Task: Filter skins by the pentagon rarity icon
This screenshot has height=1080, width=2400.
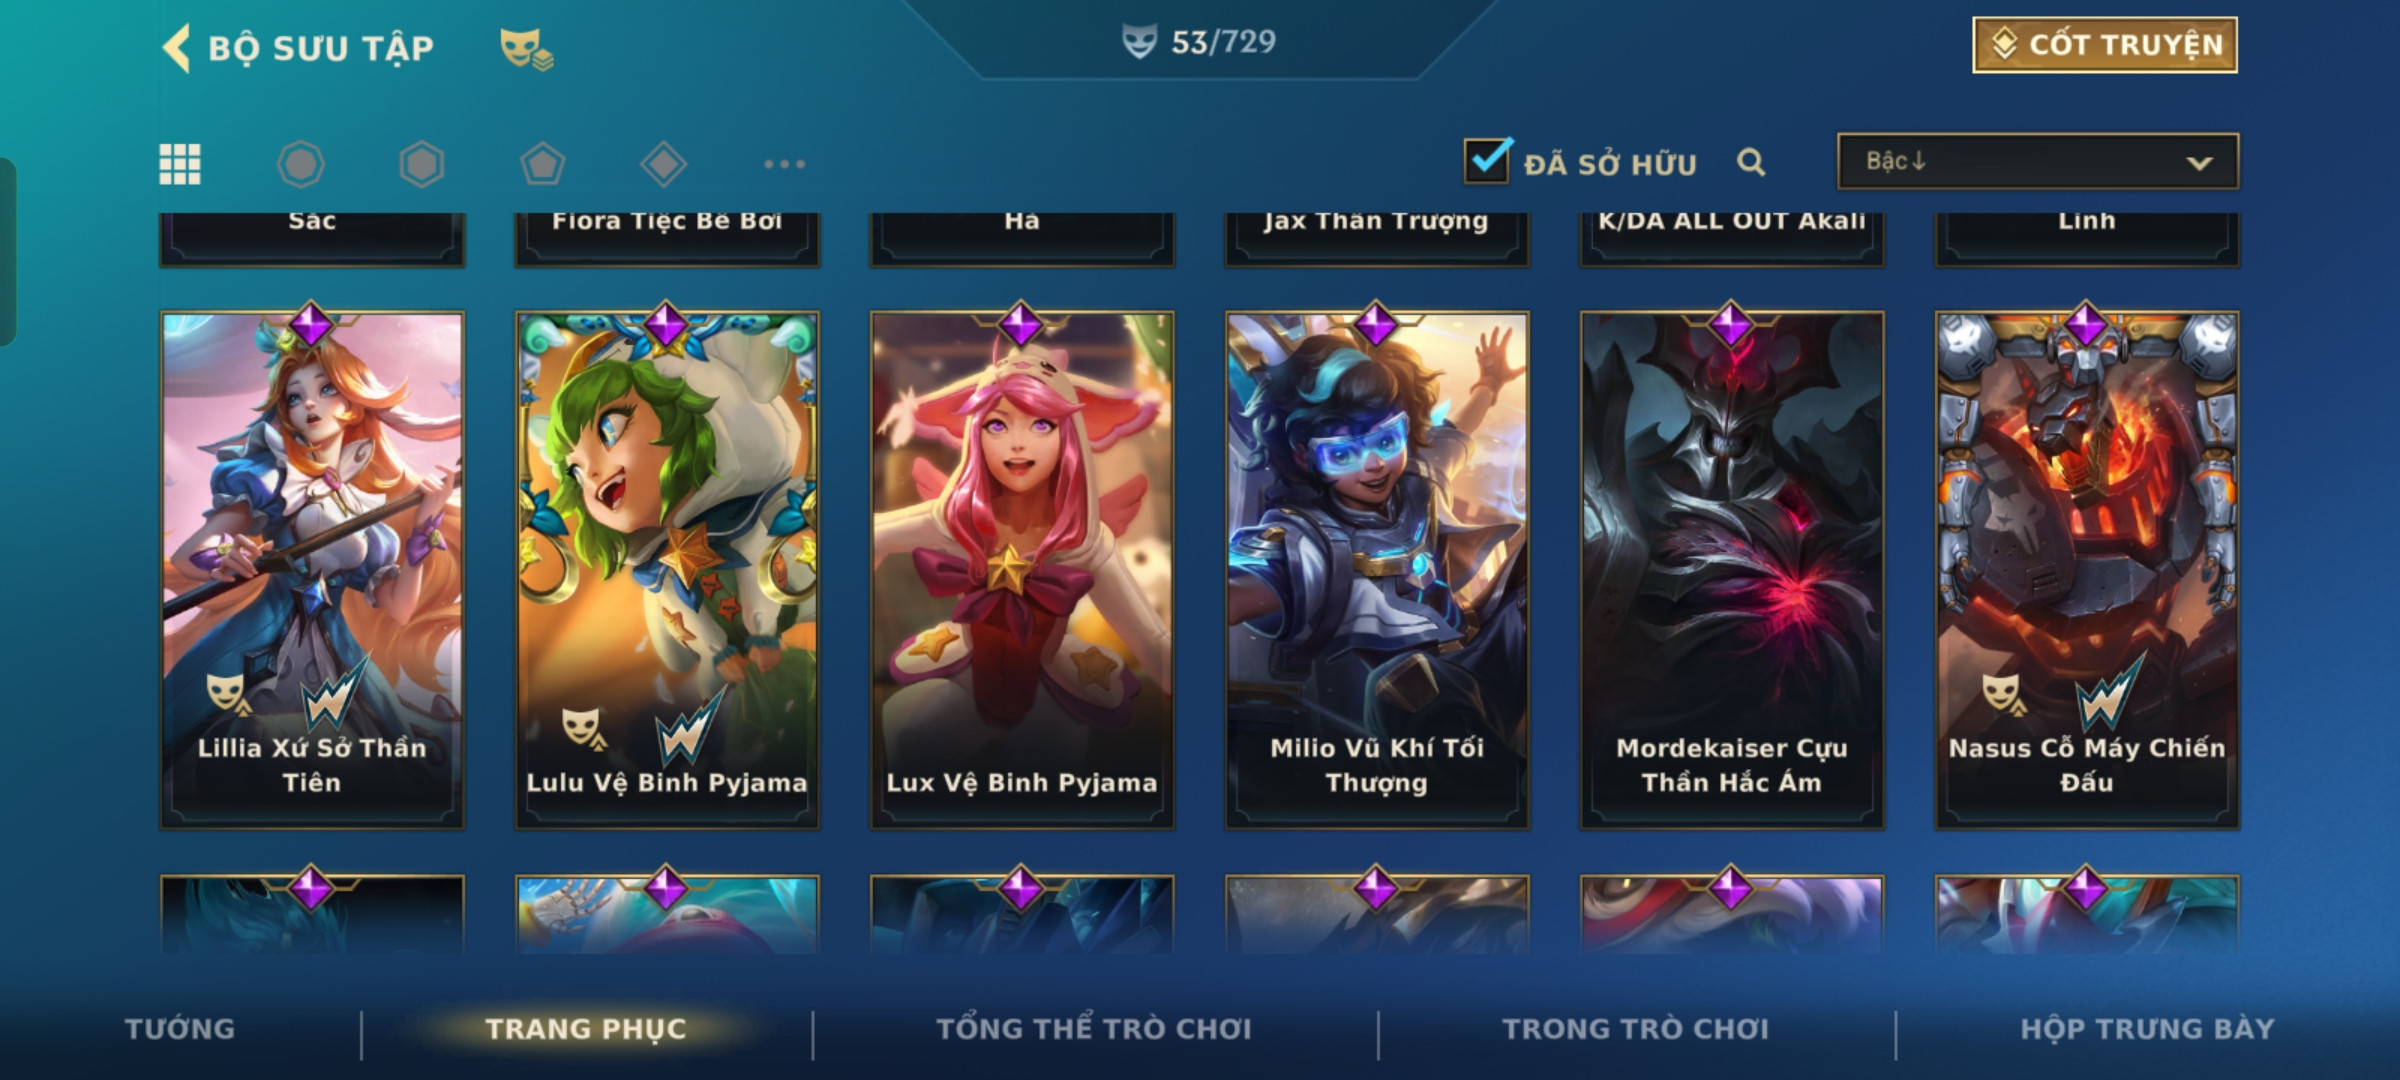Action: (x=543, y=164)
